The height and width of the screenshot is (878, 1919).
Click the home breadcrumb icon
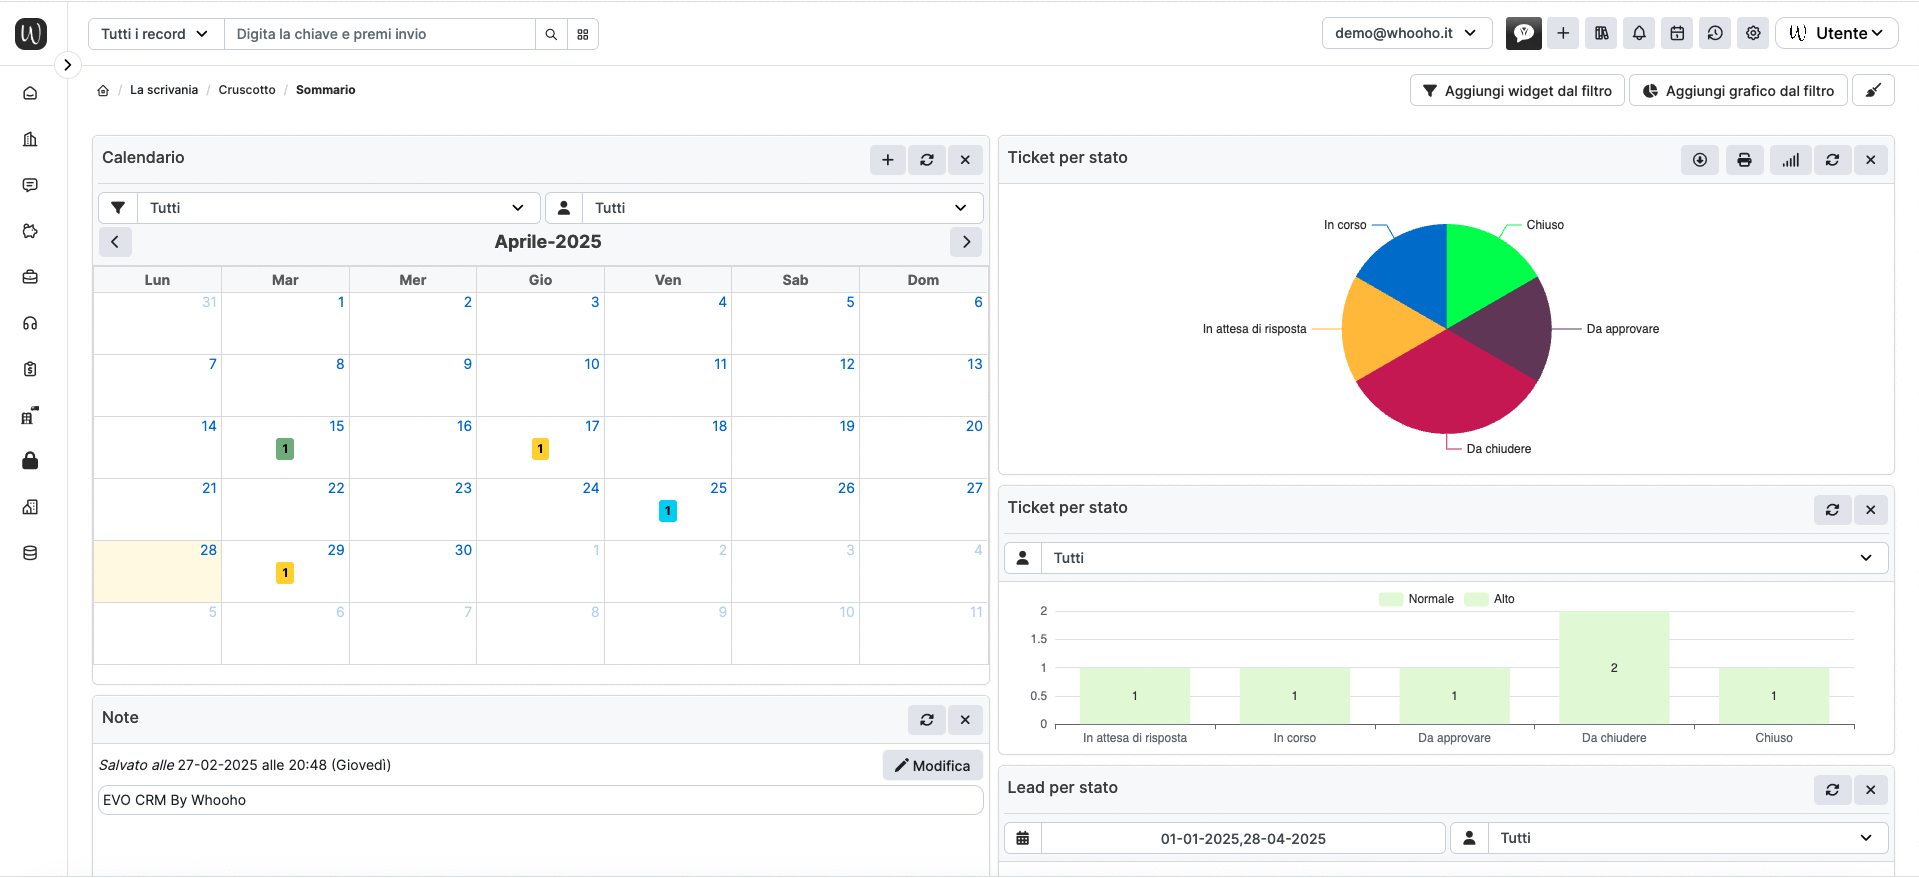(x=103, y=90)
